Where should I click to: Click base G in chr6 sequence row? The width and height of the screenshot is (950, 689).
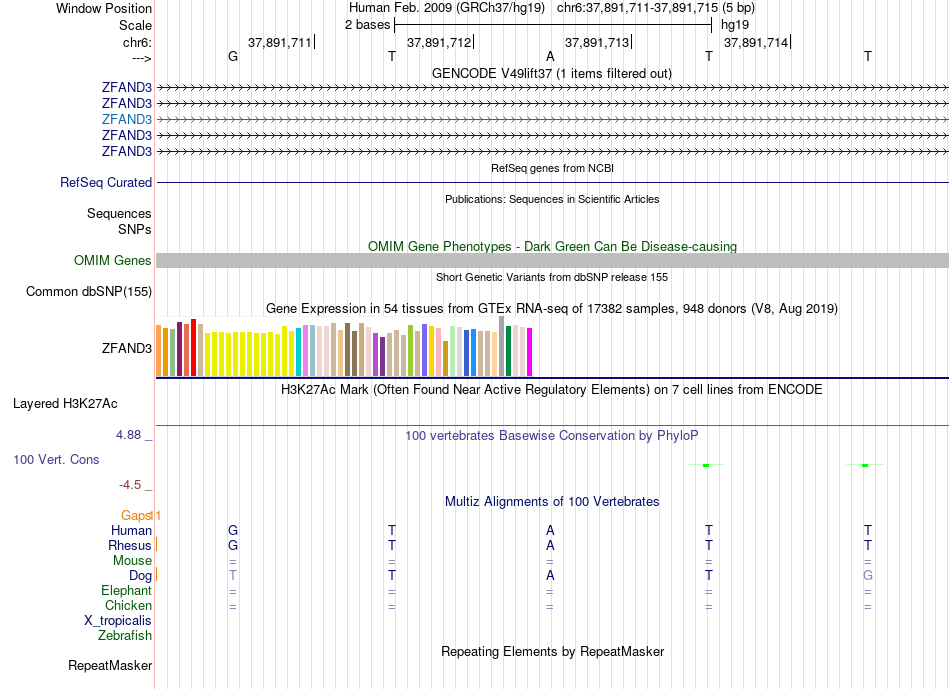pyautogui.click(x=233, y=56)
